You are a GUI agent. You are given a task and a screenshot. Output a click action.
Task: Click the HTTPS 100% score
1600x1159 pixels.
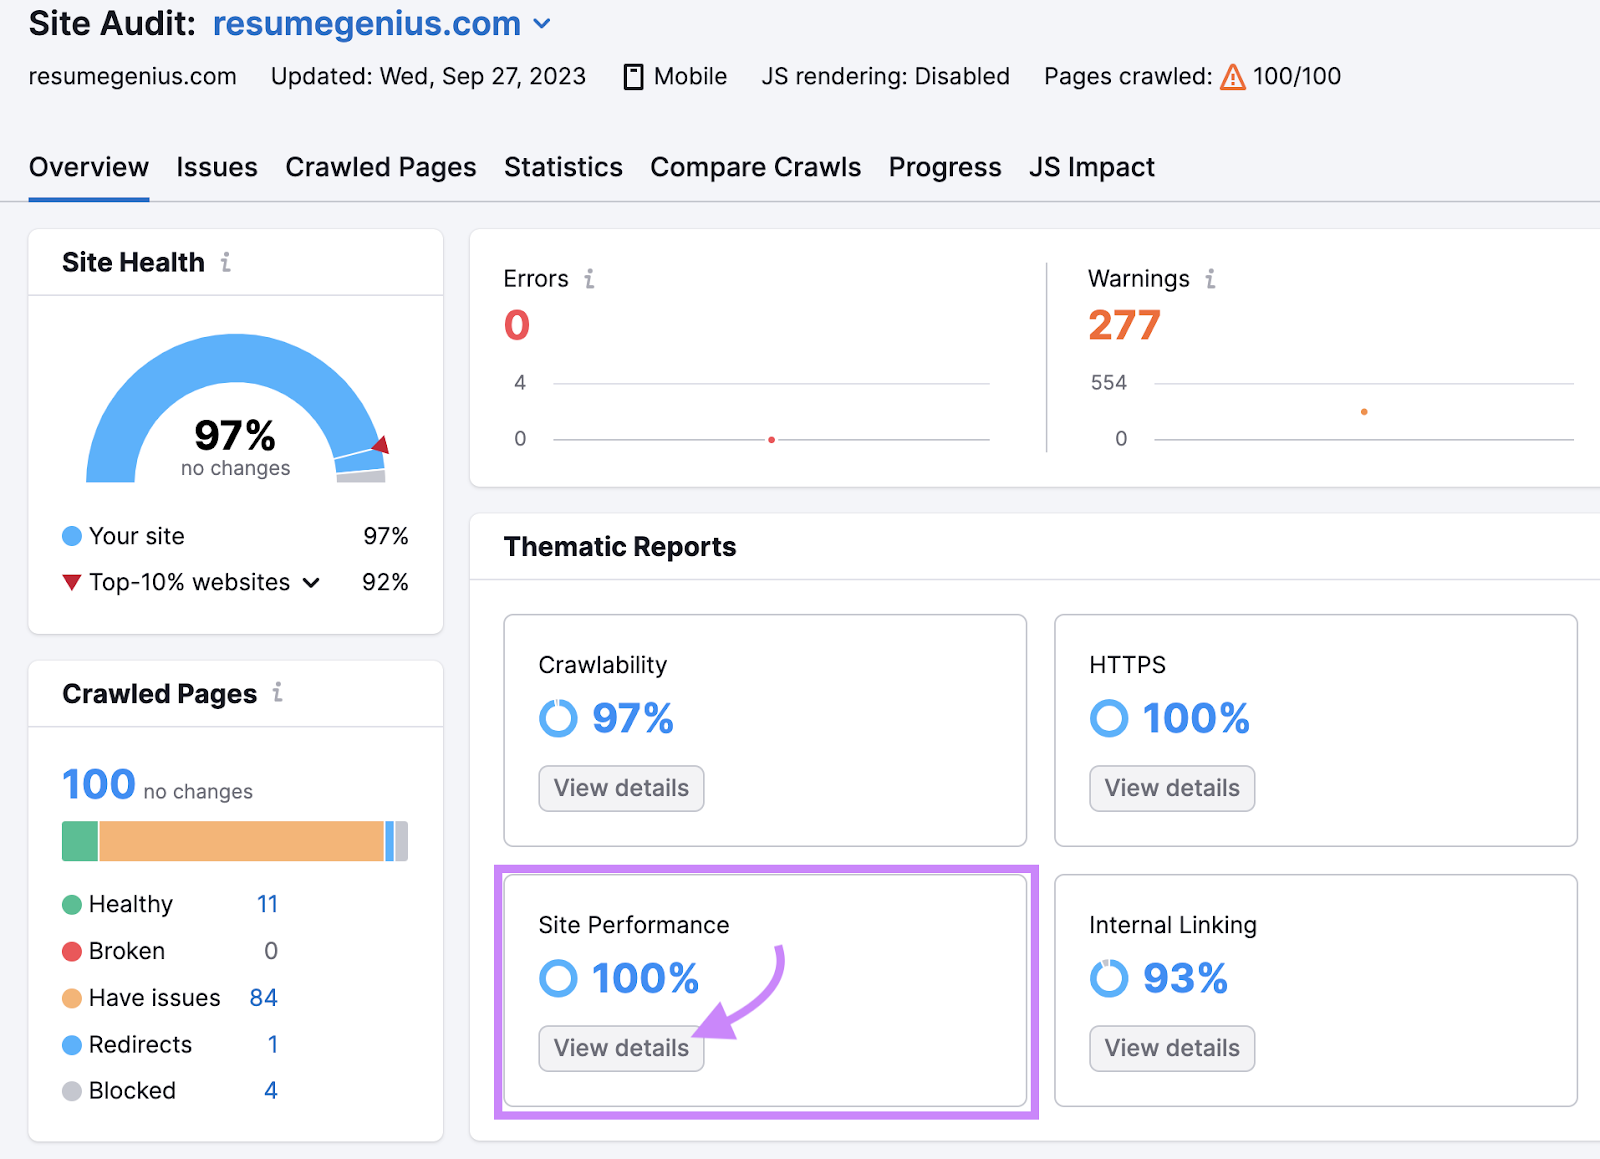pyautogui.click(x=1196, y=718)
